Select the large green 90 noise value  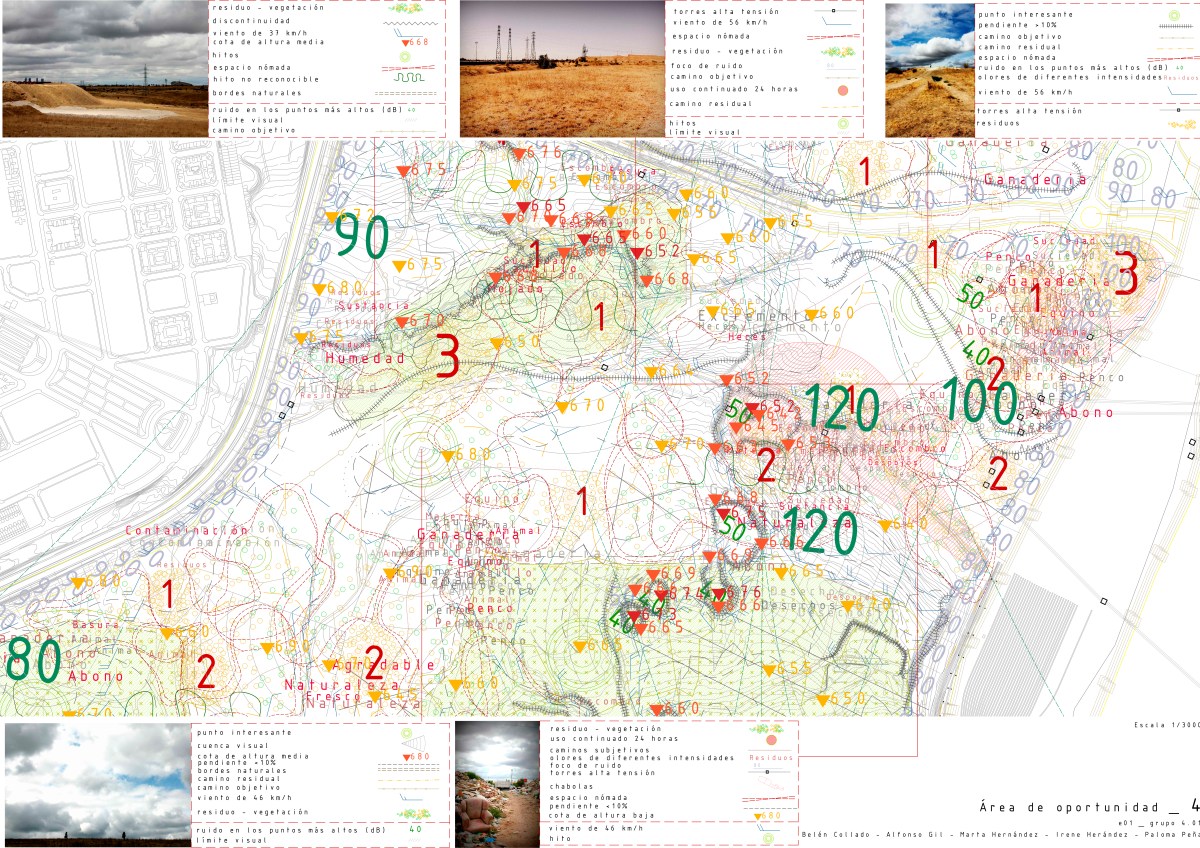(361, 237)
